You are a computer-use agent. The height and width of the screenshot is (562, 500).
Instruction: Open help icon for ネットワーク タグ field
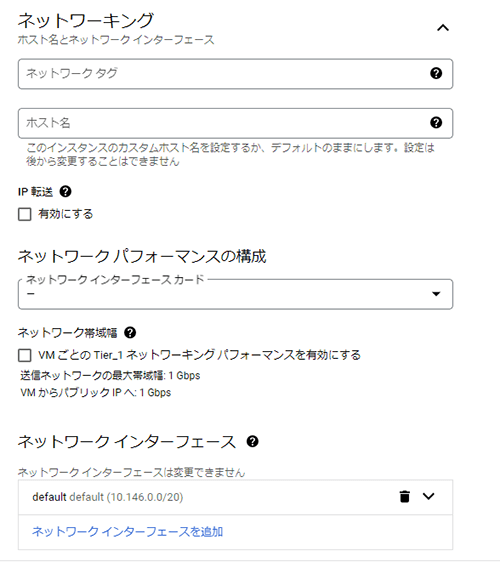(436, 73)
